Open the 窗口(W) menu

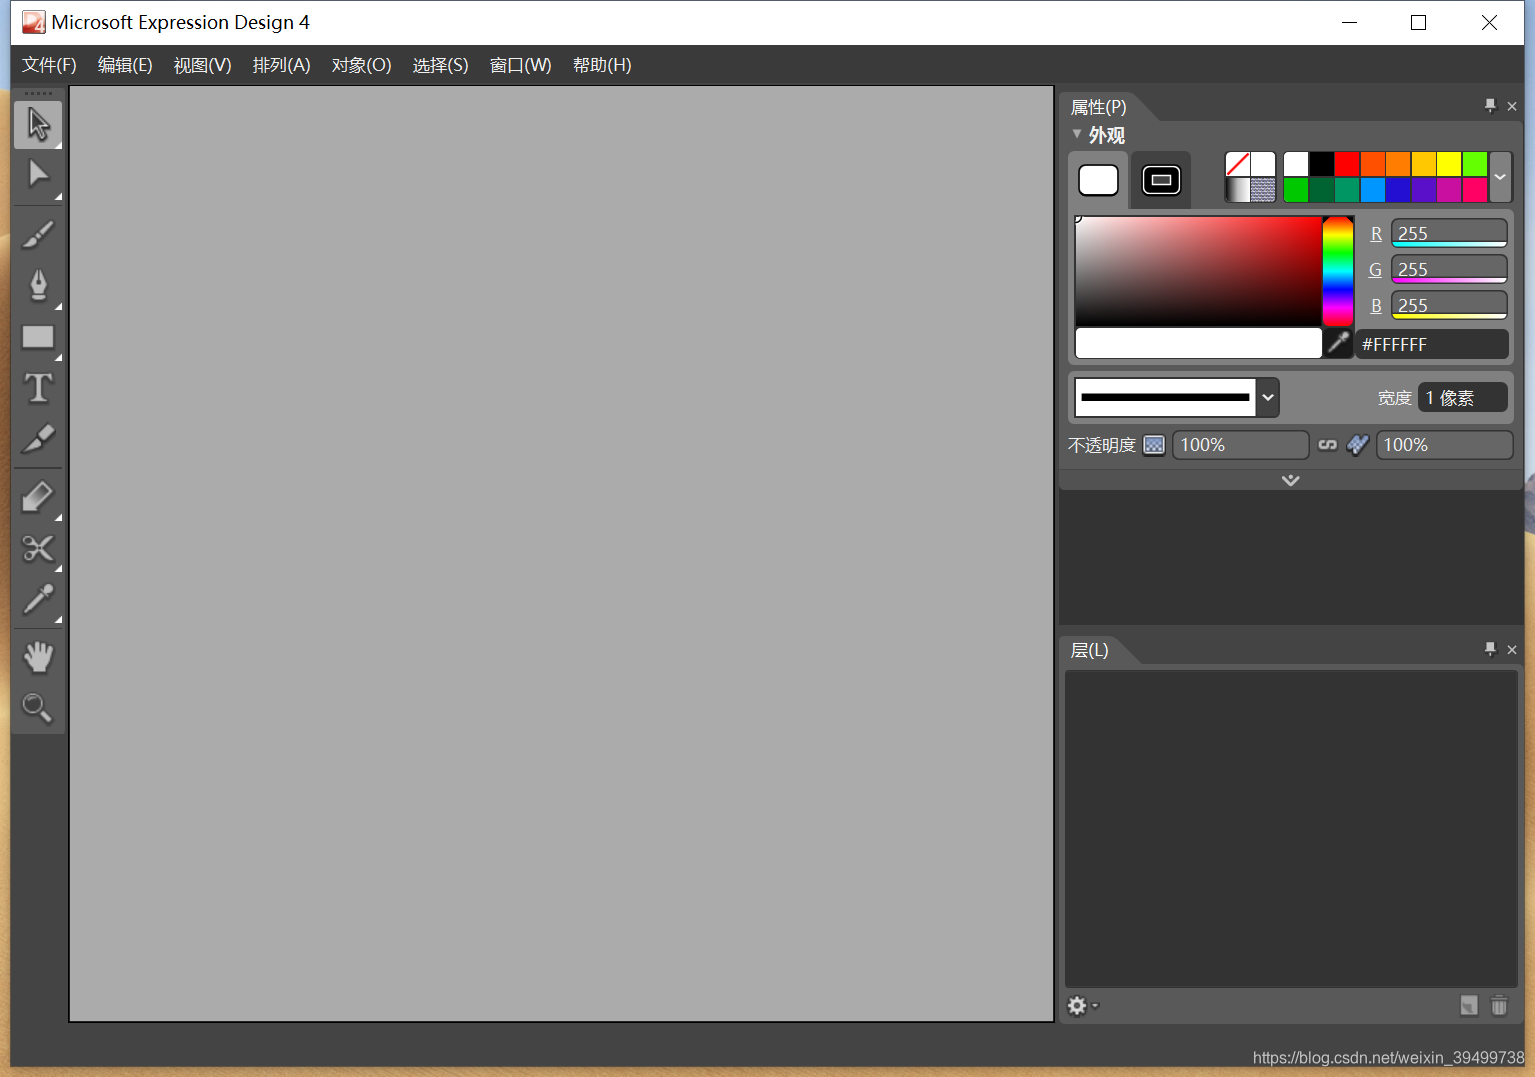coord(520,65)
